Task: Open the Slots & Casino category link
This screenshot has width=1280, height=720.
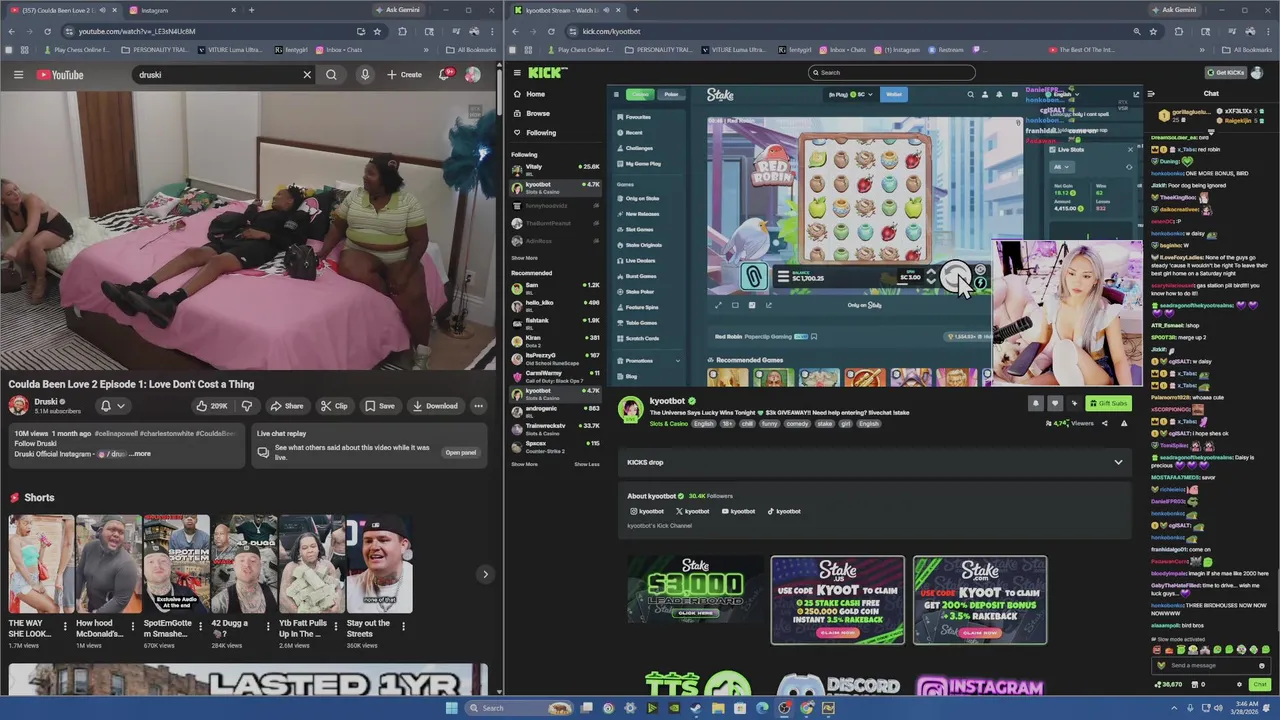Action: [x=669, y=424]
